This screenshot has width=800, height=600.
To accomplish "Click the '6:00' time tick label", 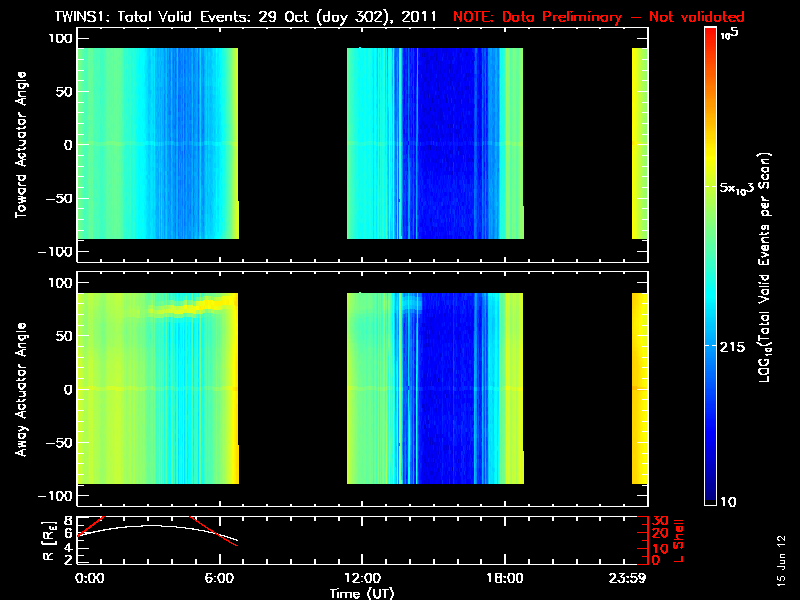I will (220, 578).
